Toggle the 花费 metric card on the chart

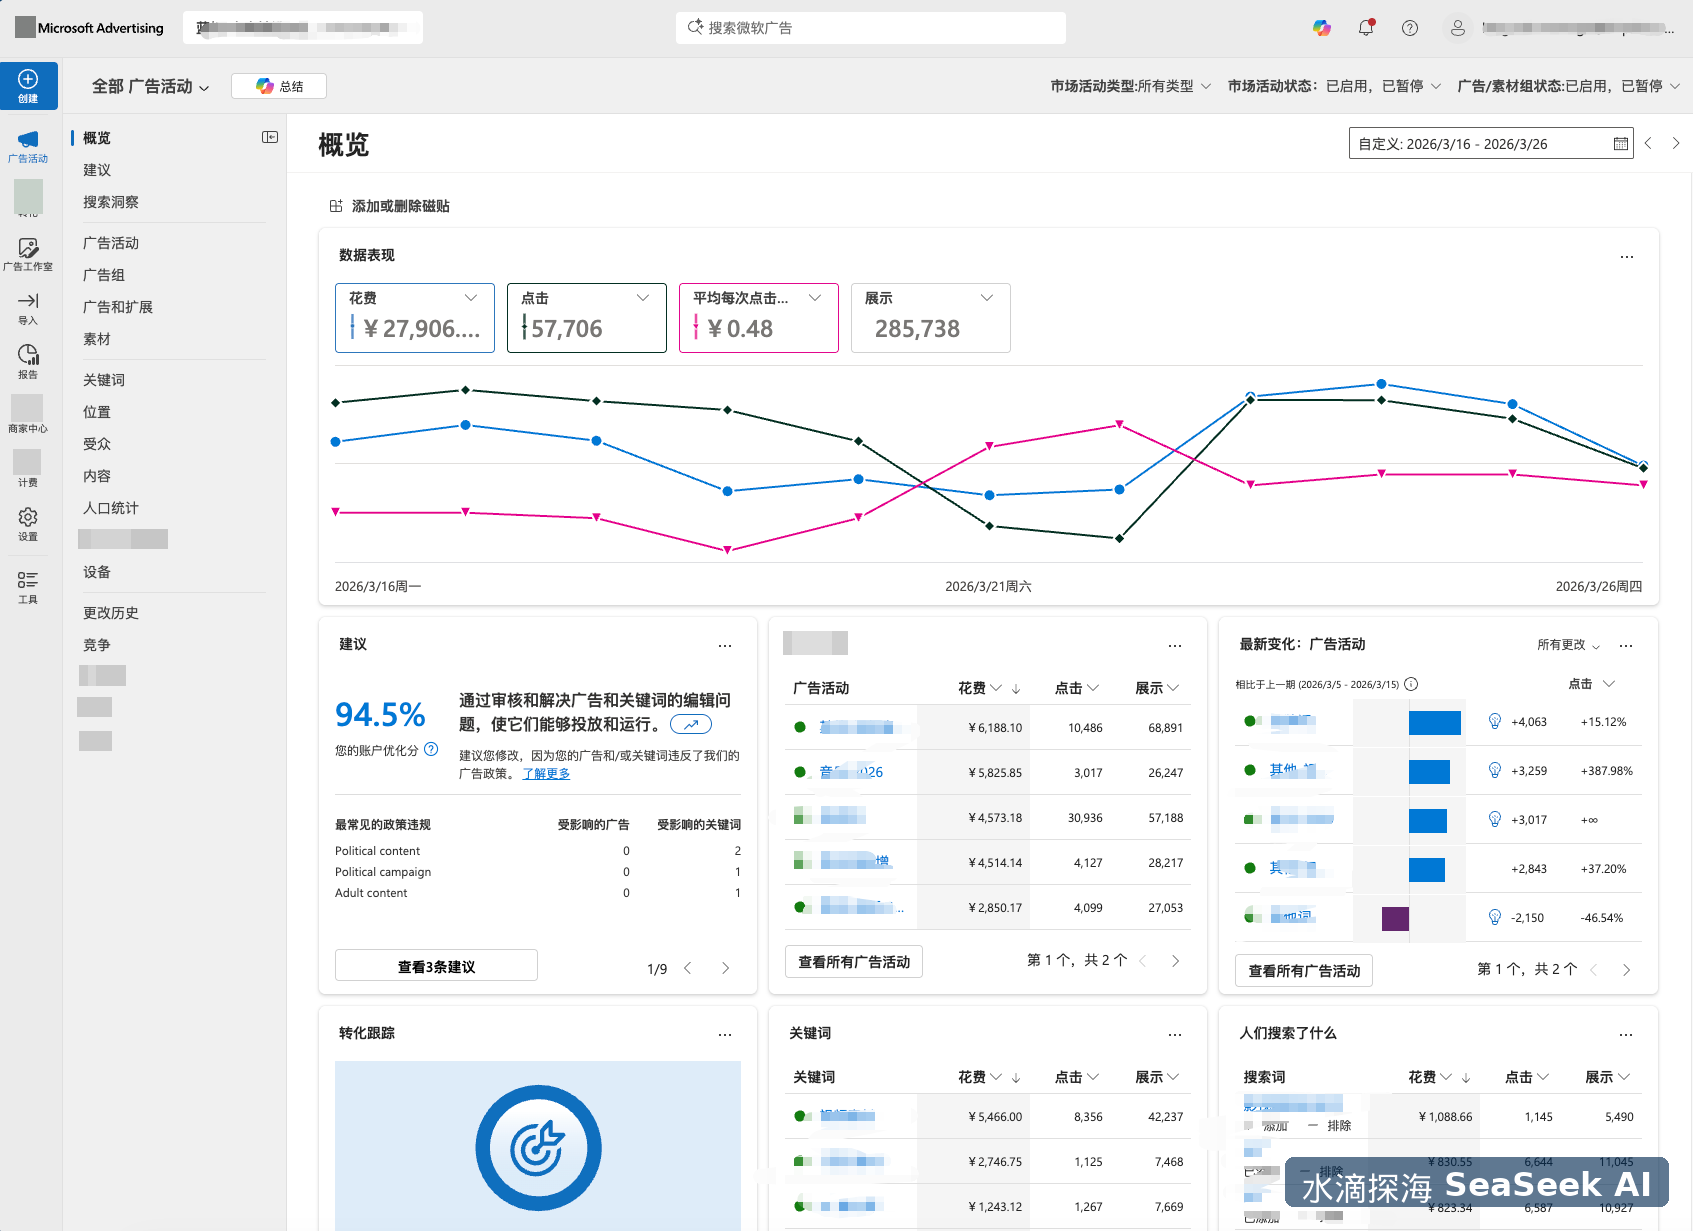coord(414,318)
